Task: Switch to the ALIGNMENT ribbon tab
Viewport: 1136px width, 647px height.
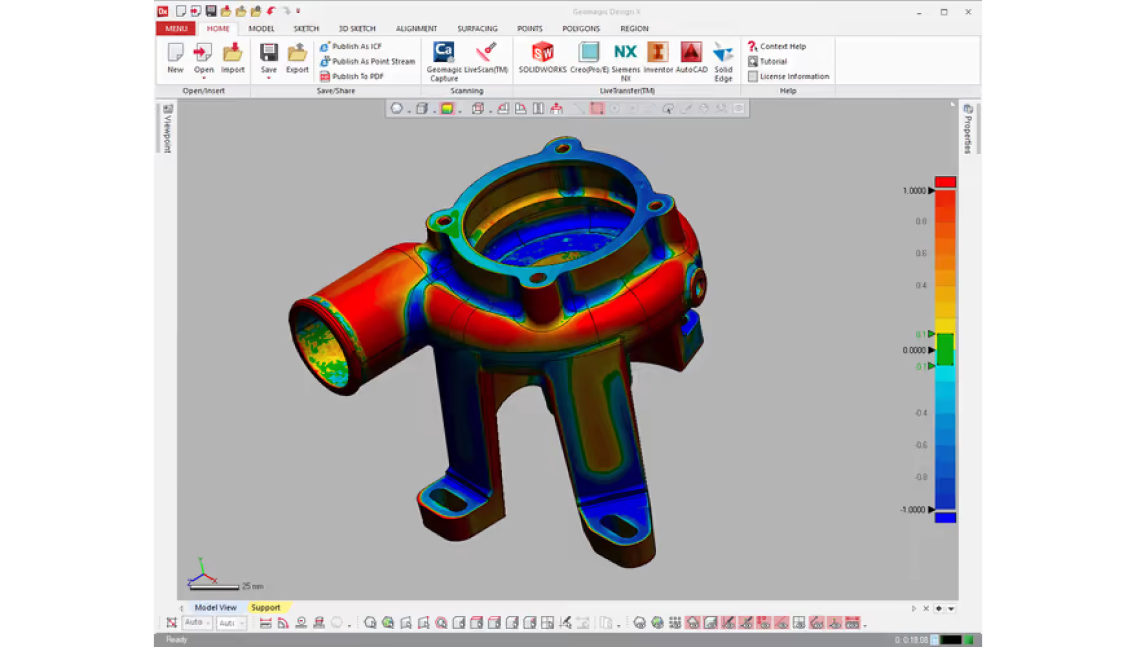Action: pyautogui.click(x=417, y=28)
